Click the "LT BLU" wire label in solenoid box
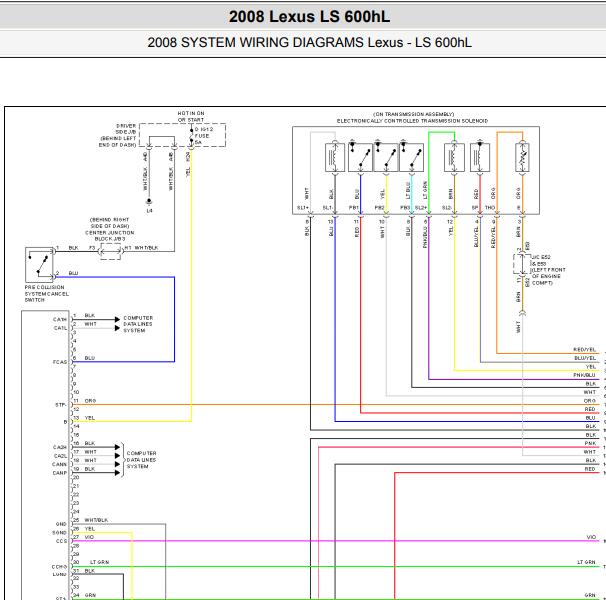Screen dimensions: 606x600 (x=407, y=191)
